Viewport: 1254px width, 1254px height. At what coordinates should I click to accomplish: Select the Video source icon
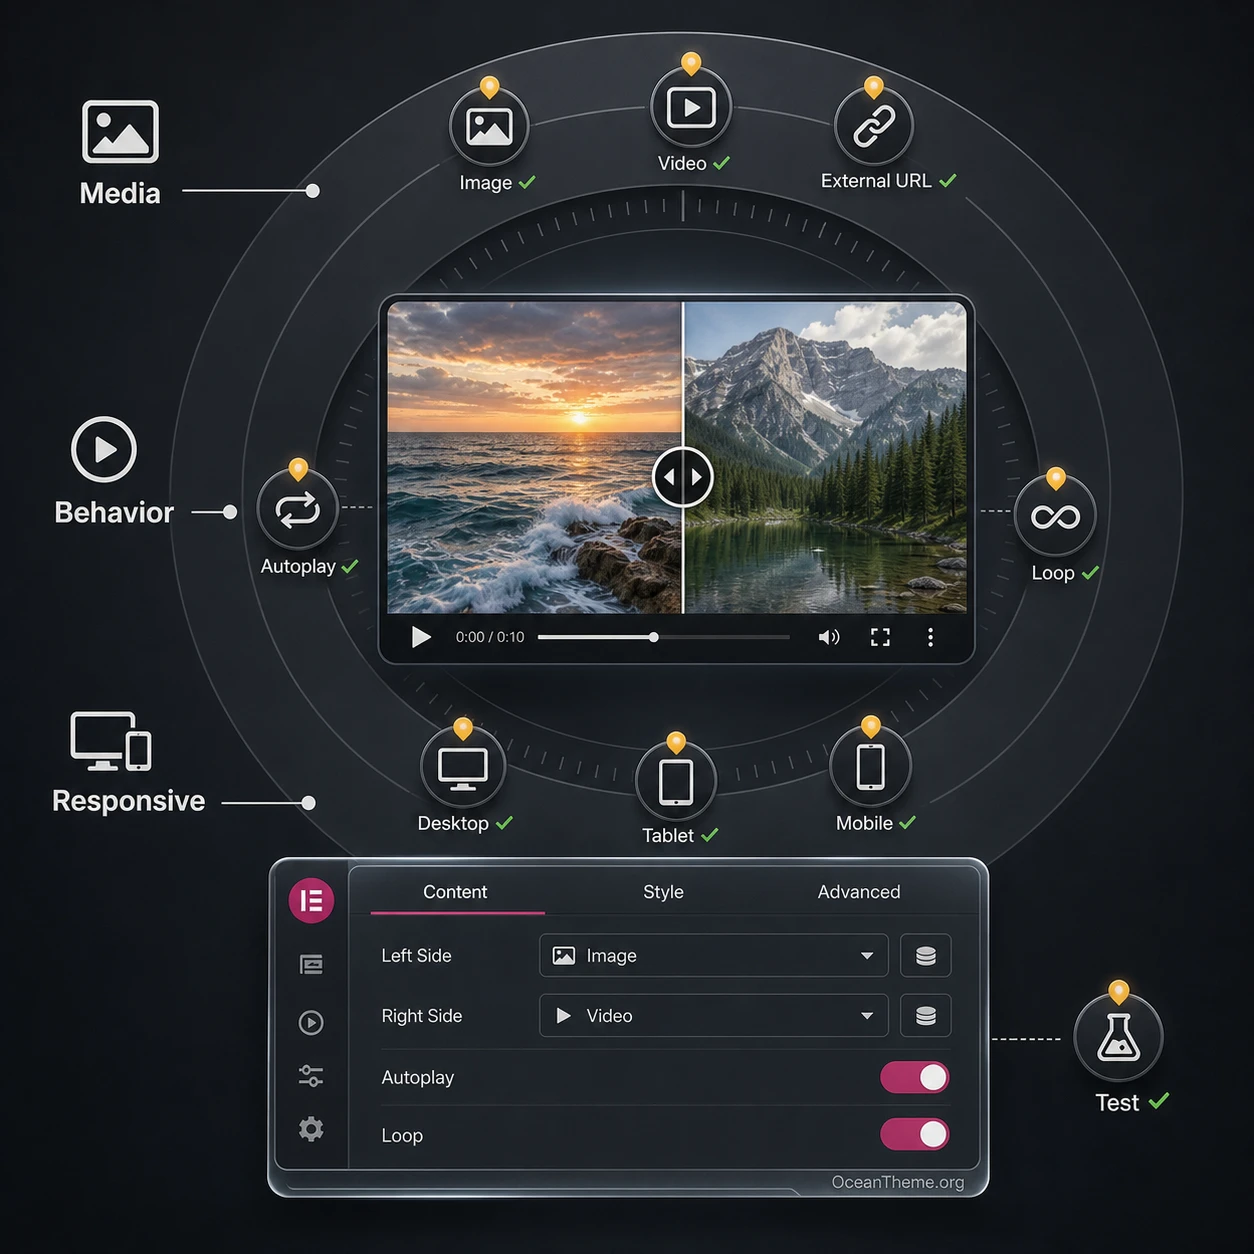[691, 107]
